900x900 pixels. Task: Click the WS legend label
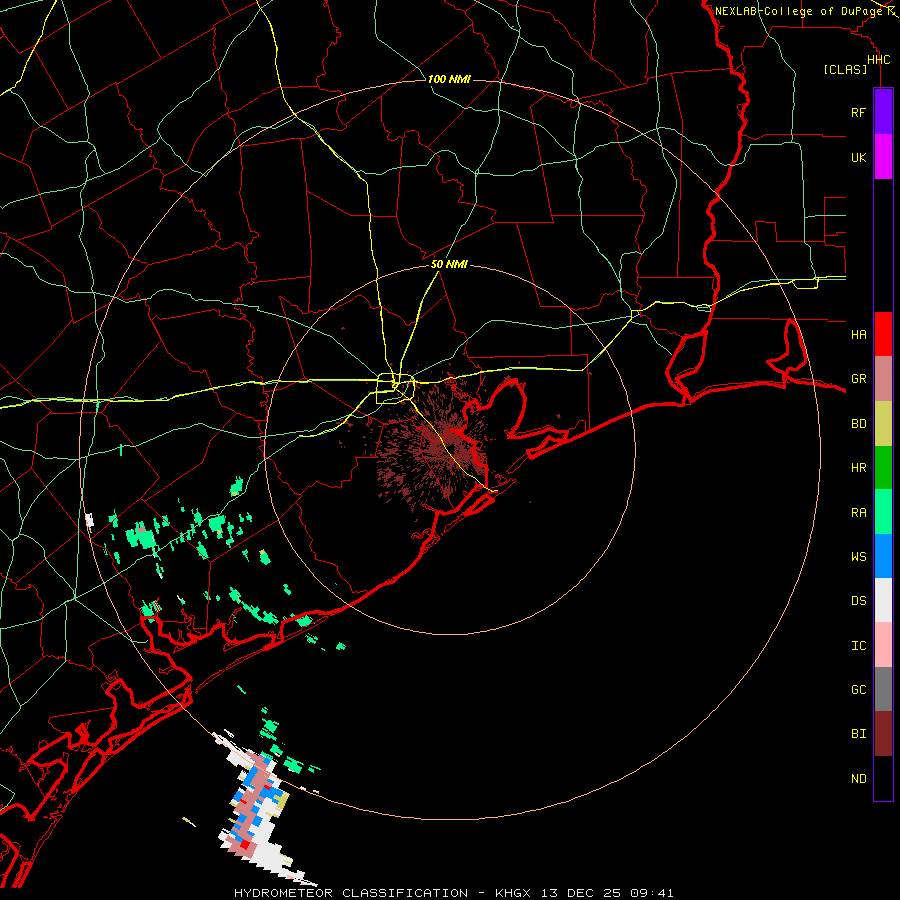point(858,557)
